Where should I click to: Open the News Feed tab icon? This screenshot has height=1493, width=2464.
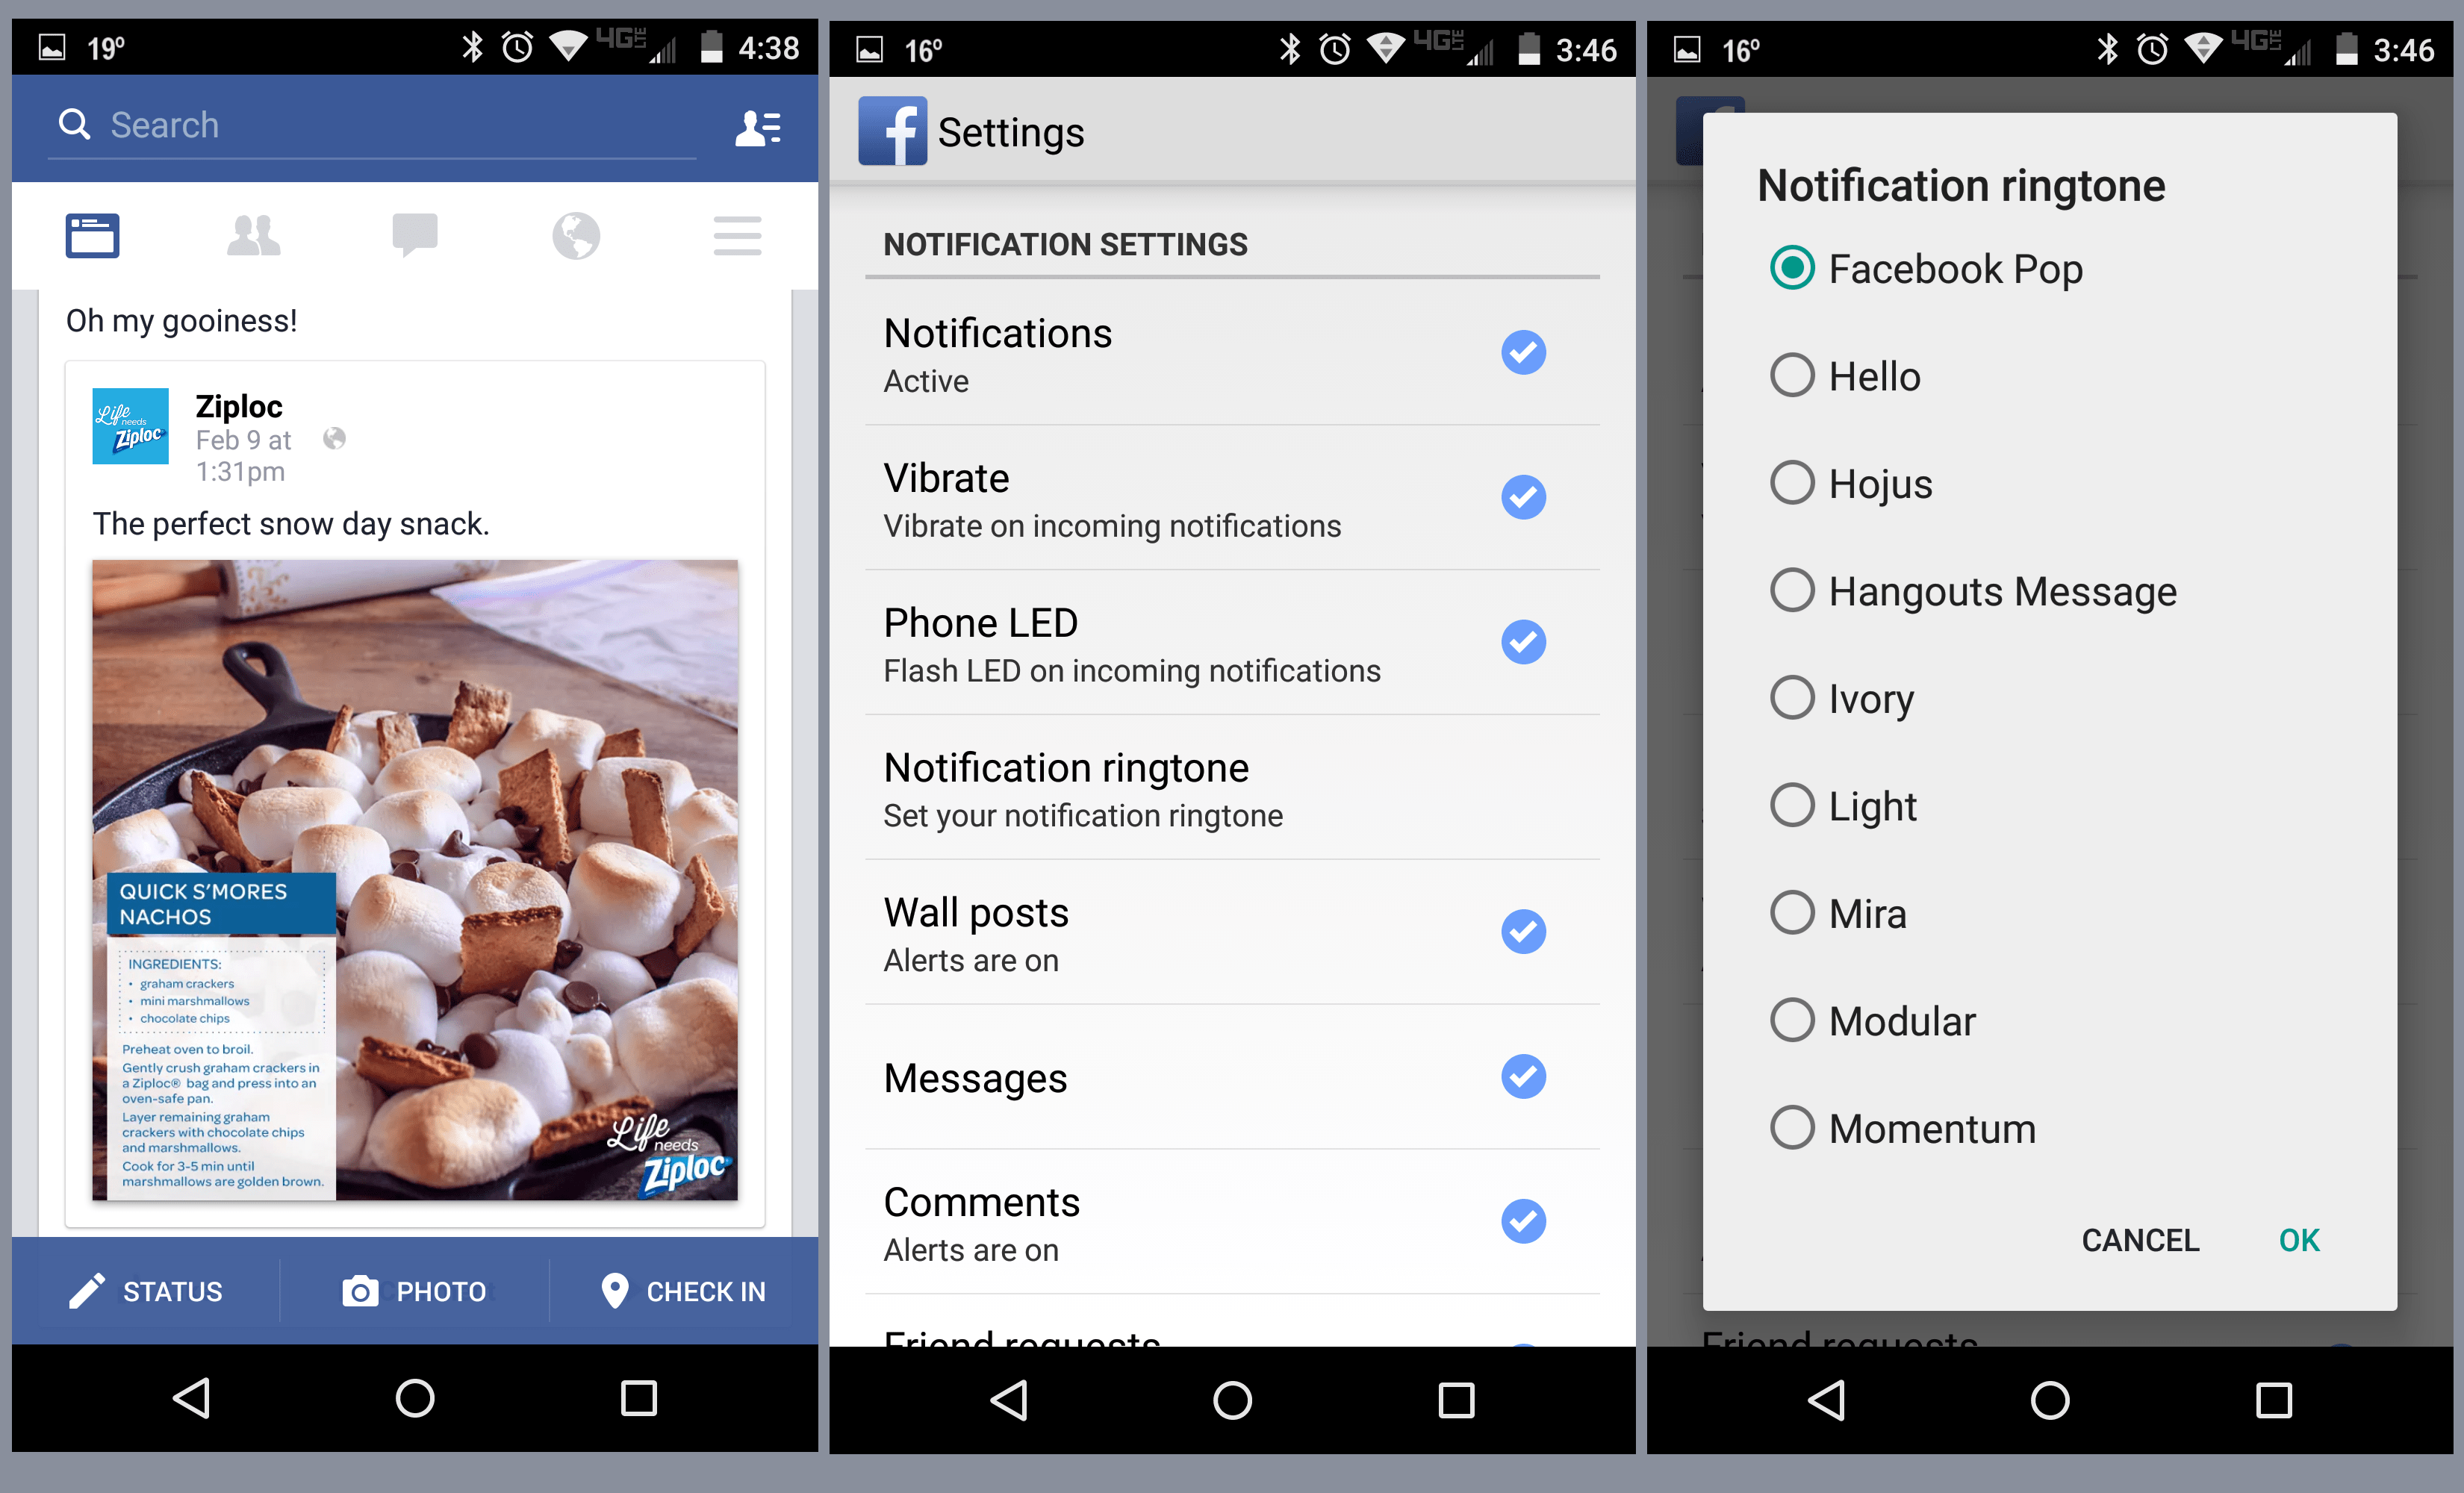[93, 236]
